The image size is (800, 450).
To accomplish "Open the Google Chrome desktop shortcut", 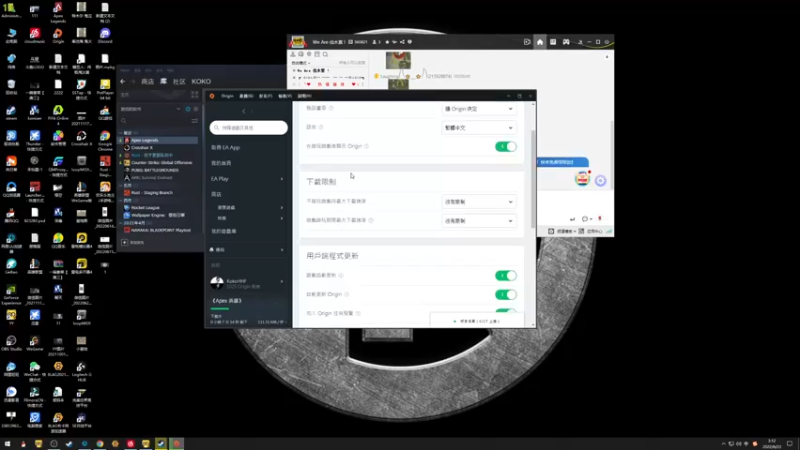I will point(105,139).
